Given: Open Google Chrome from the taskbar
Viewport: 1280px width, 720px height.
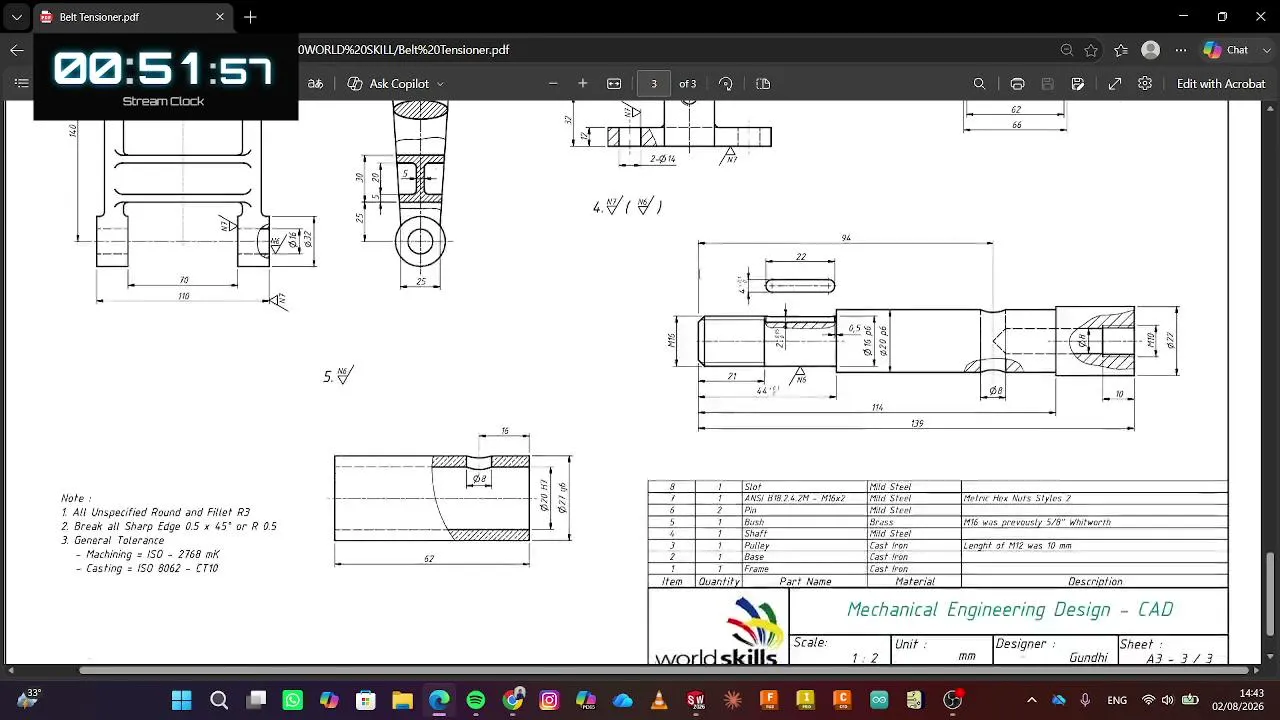Looking at the screenshot, I should pyautogui.click(x=513, y=700).
